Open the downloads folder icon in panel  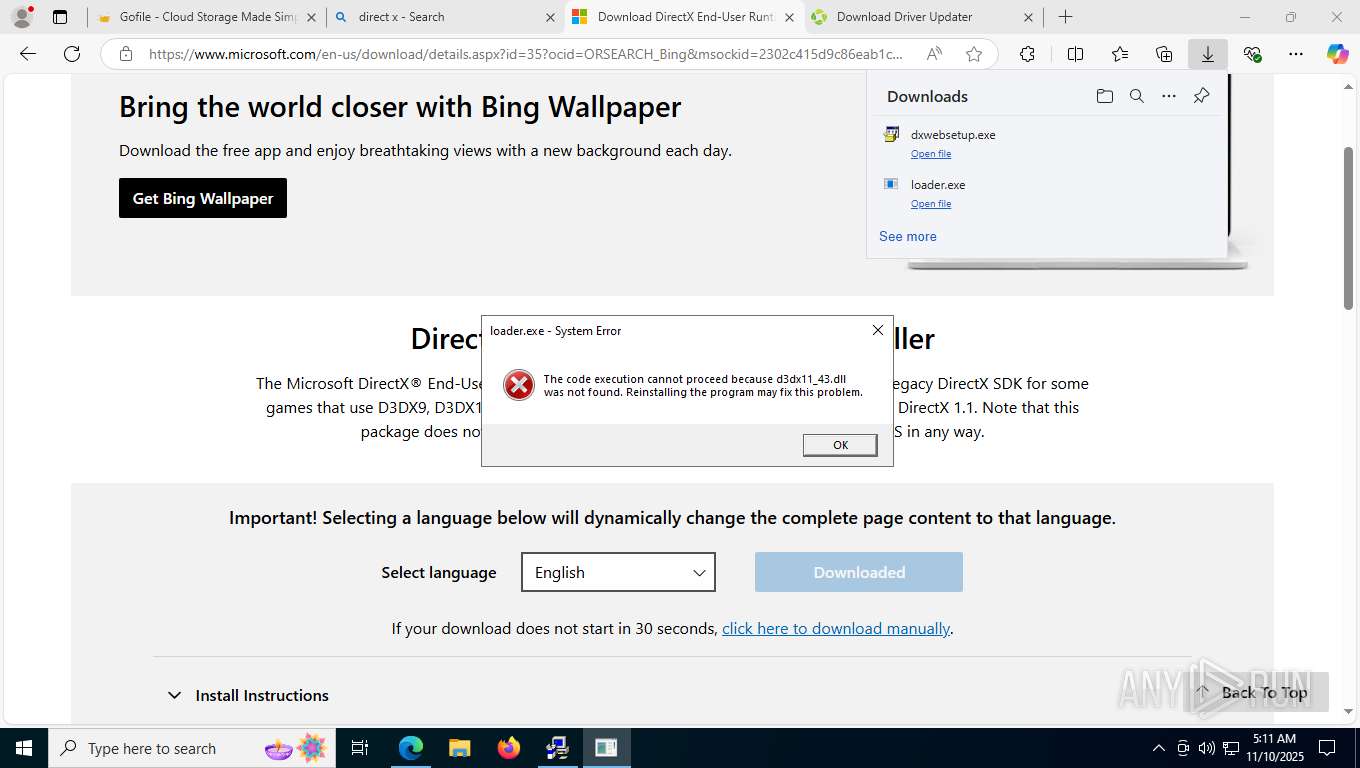(1104, 96)
